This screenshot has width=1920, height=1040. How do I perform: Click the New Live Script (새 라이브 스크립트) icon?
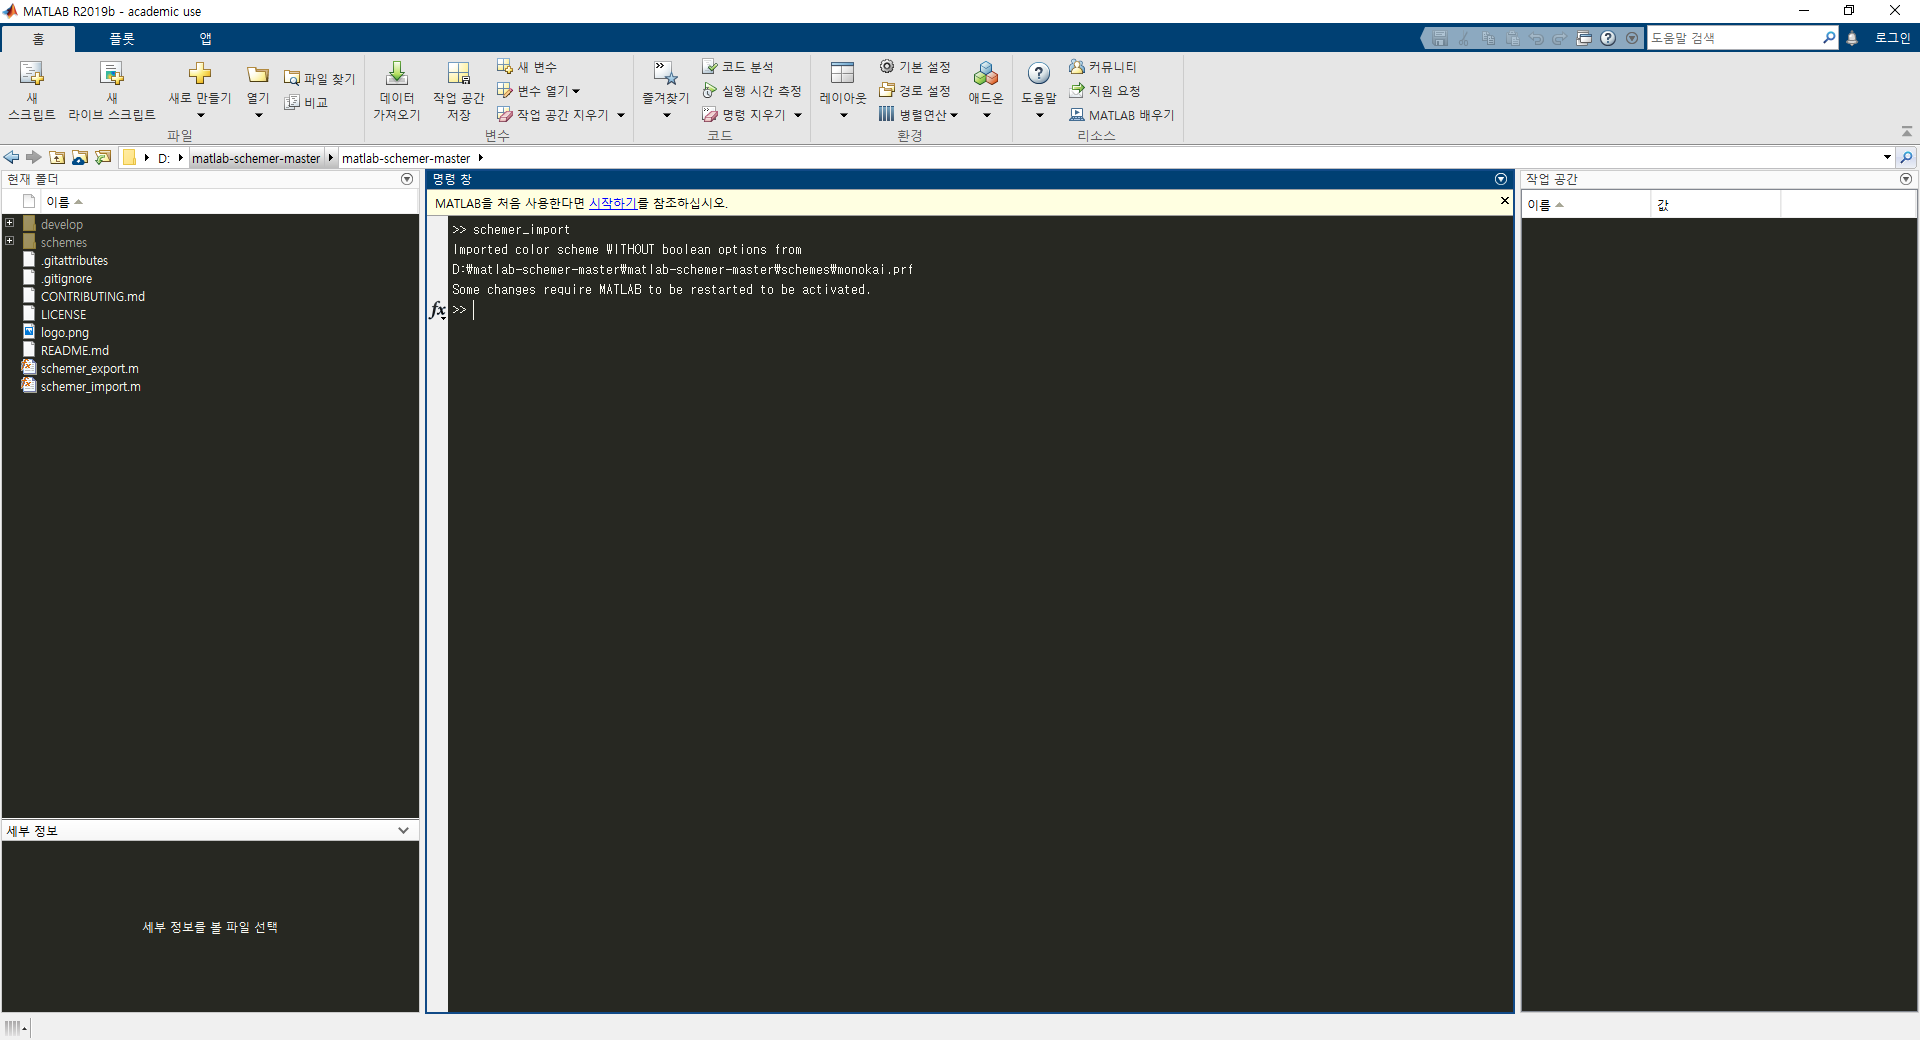click(112, 74)
